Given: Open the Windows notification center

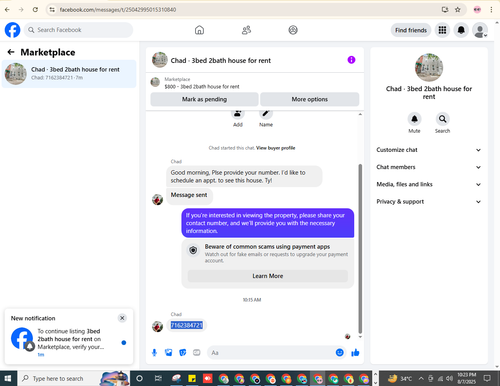Looking at the screenshot, I should coord(487,378).
